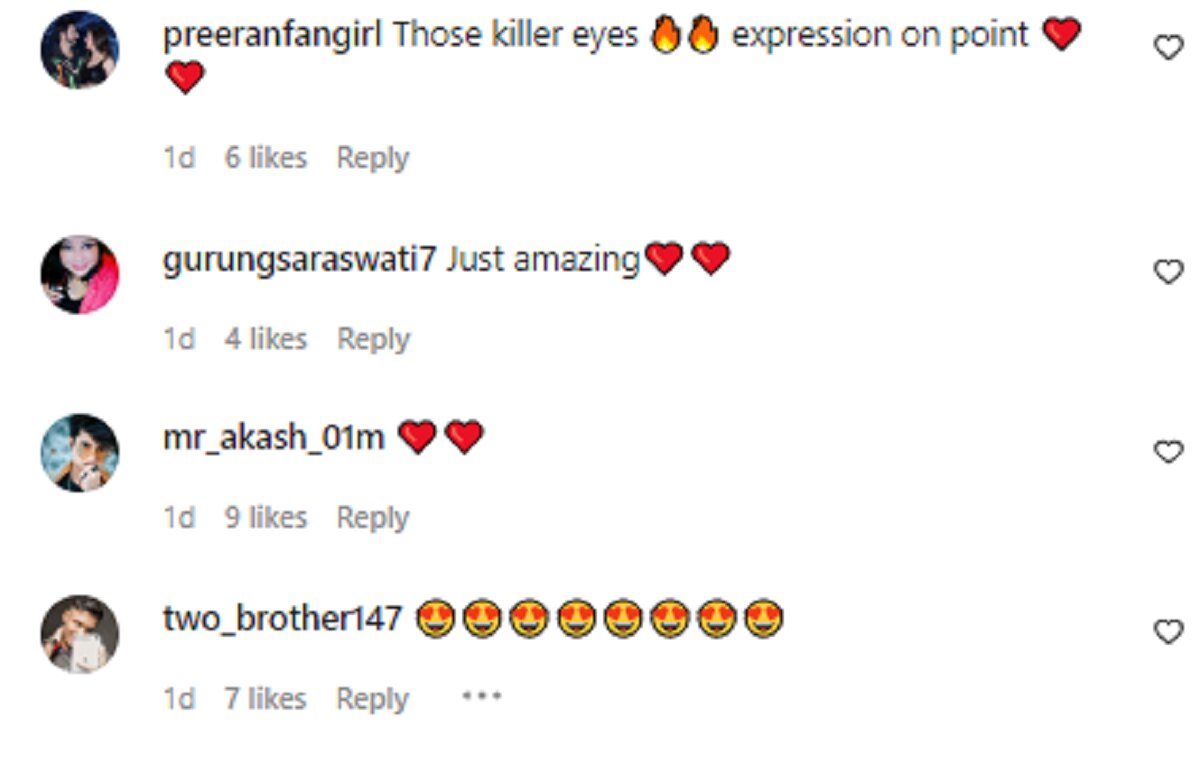Open more options for two_brother147's comment

pyautogui.click(x=480, y=697)
